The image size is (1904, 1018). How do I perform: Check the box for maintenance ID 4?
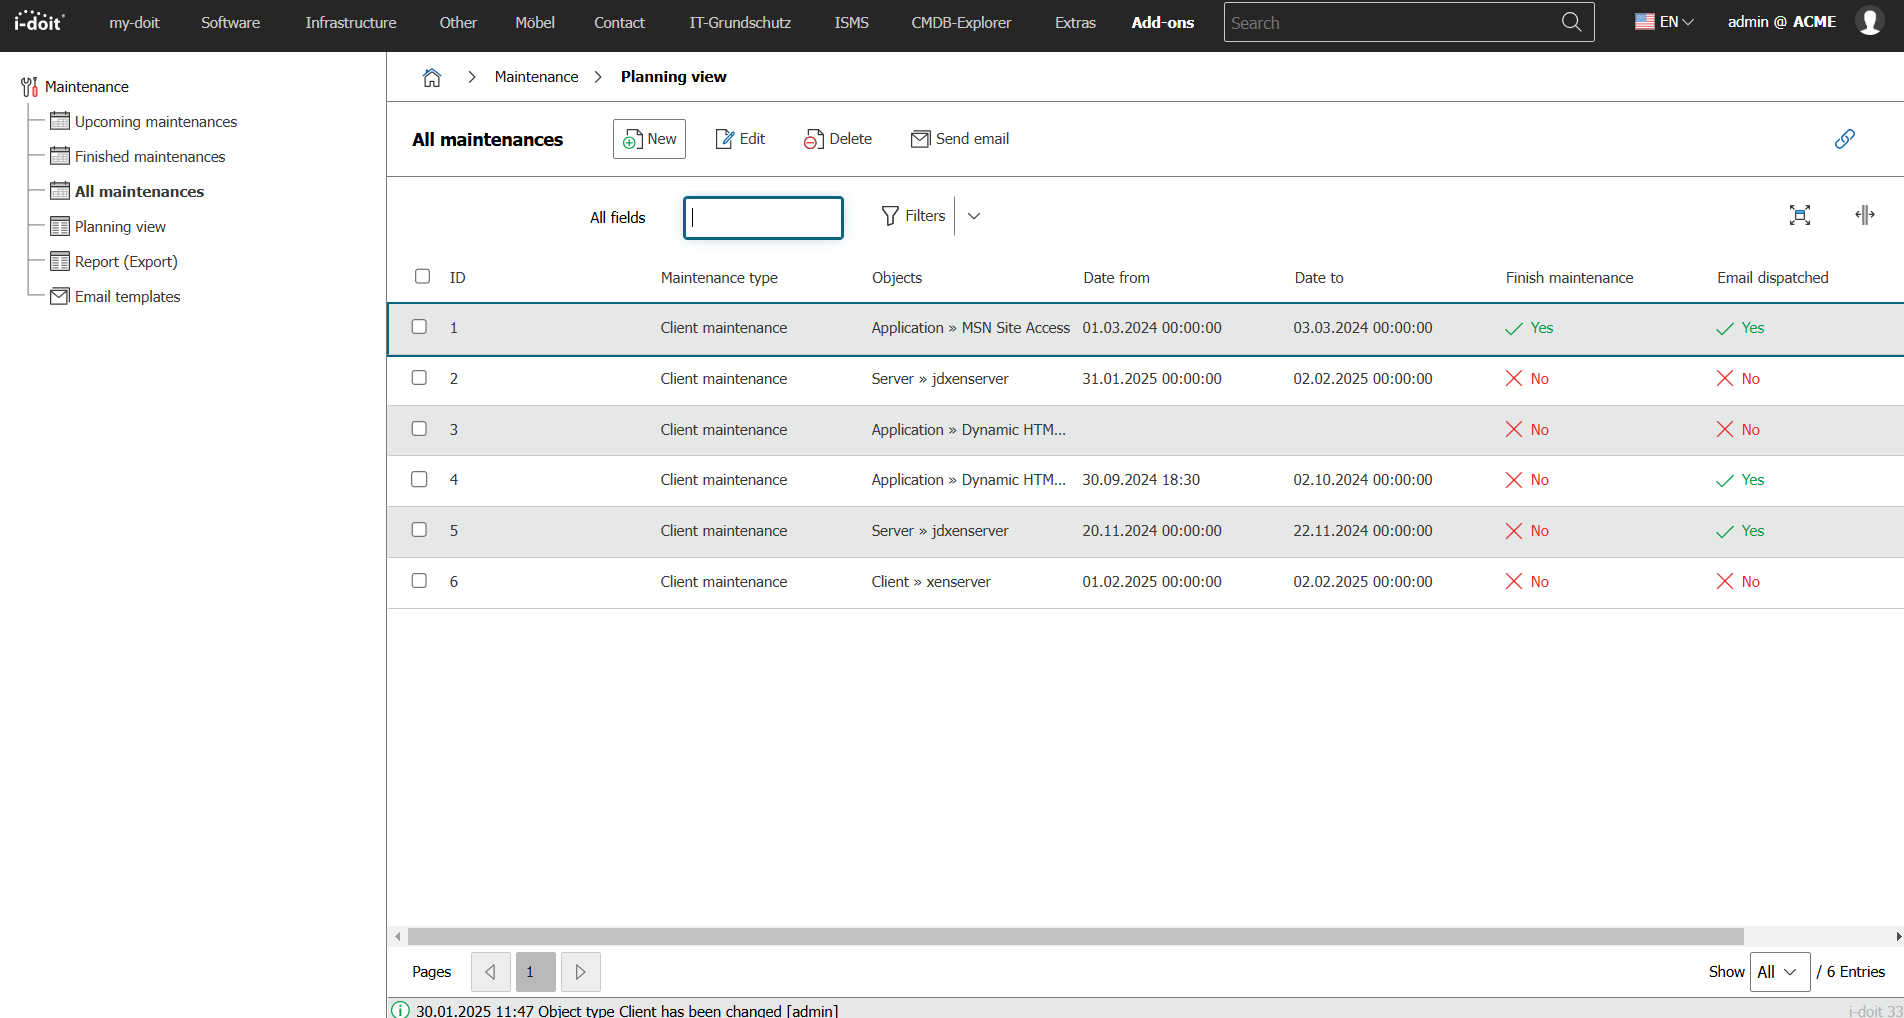(419, 479)
